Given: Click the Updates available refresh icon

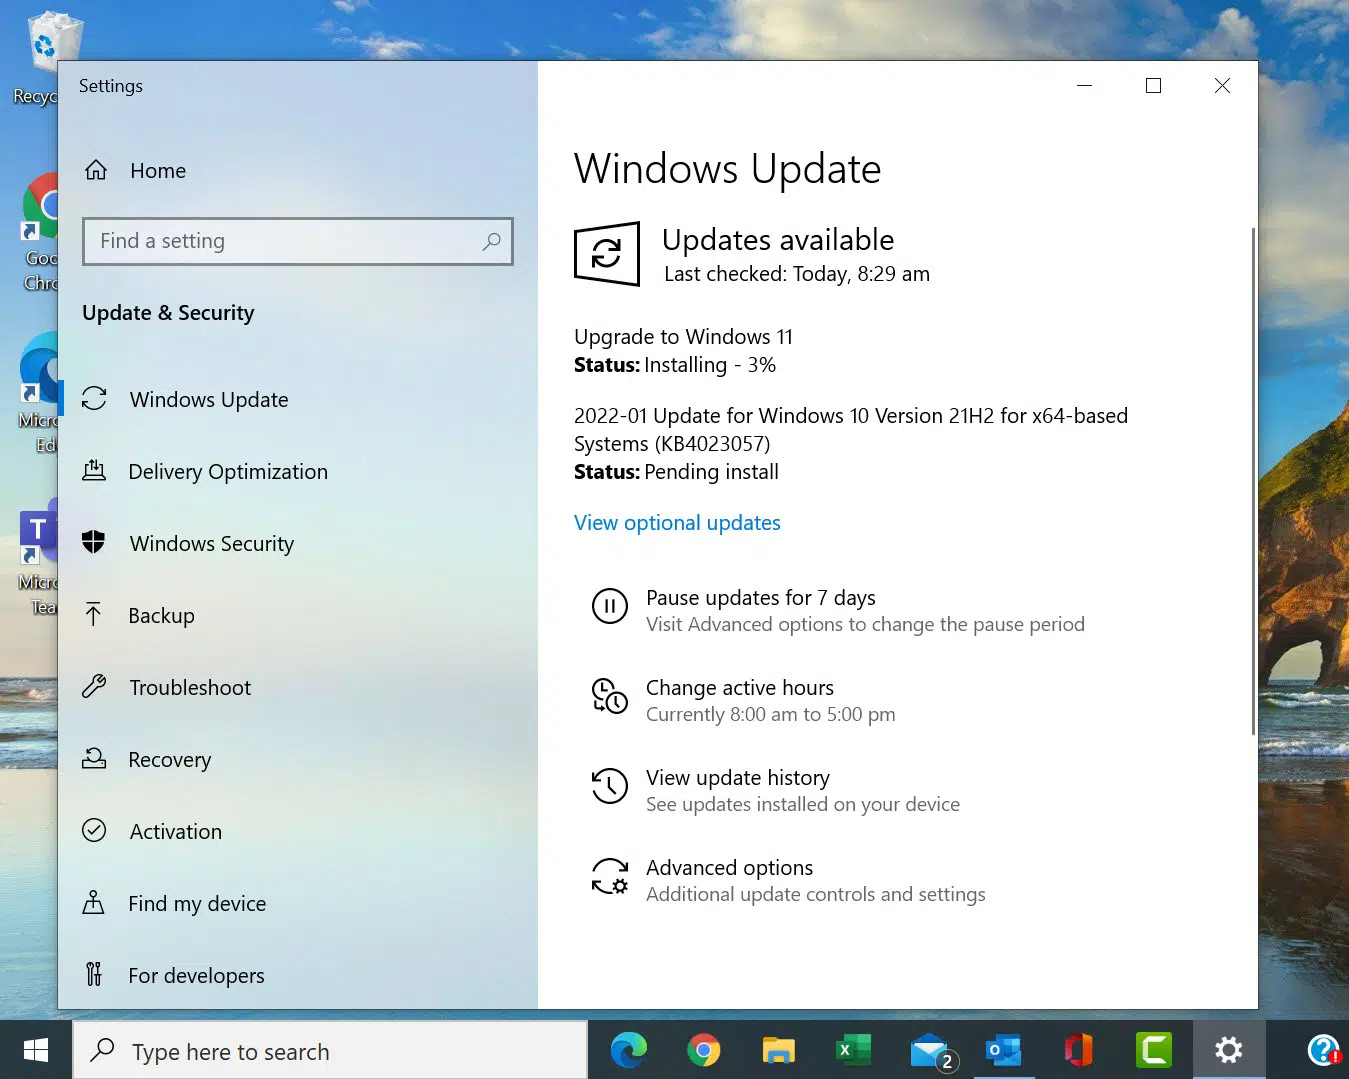Looking at the screenshot, I should (607, 254).
